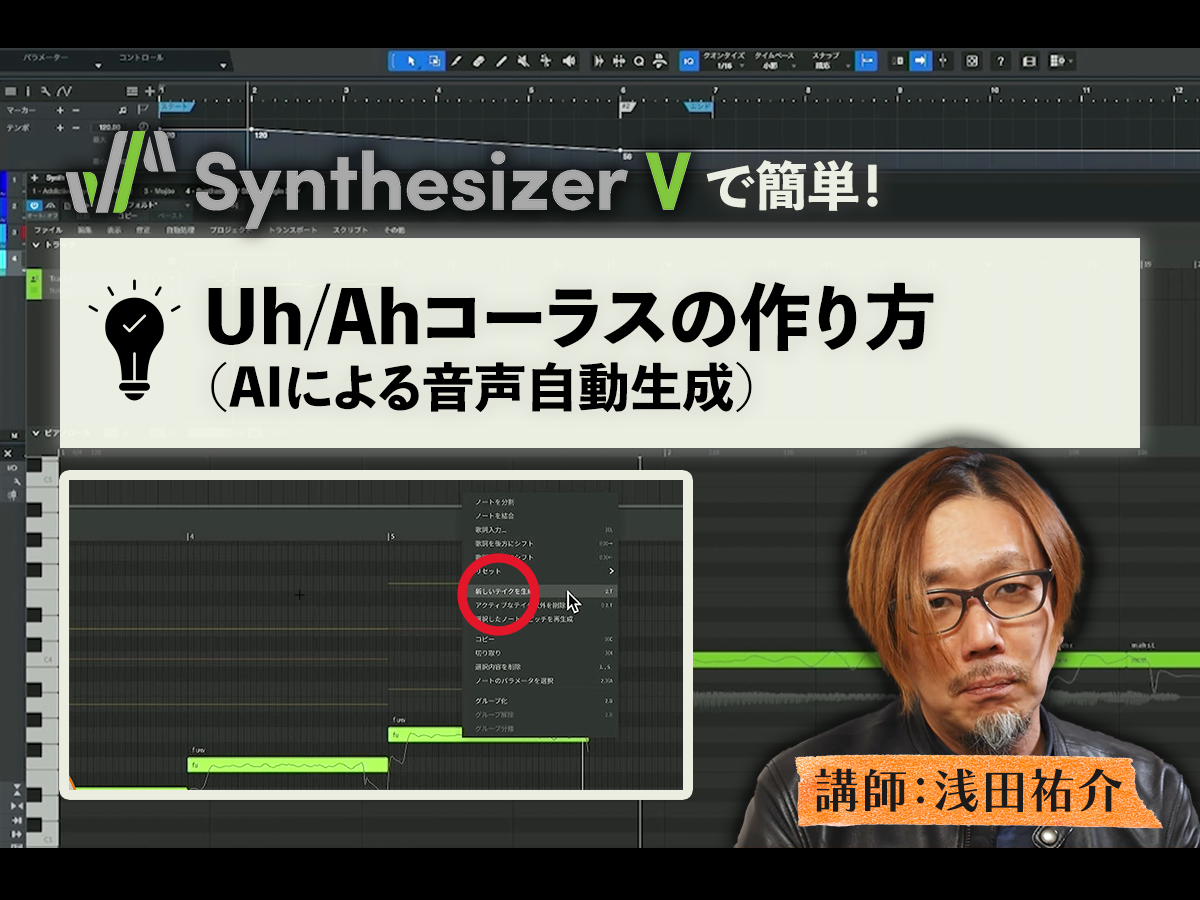Toggle the blue snap button after スナップ
The image size is (1200, 900).
click(x=866, y=61)
